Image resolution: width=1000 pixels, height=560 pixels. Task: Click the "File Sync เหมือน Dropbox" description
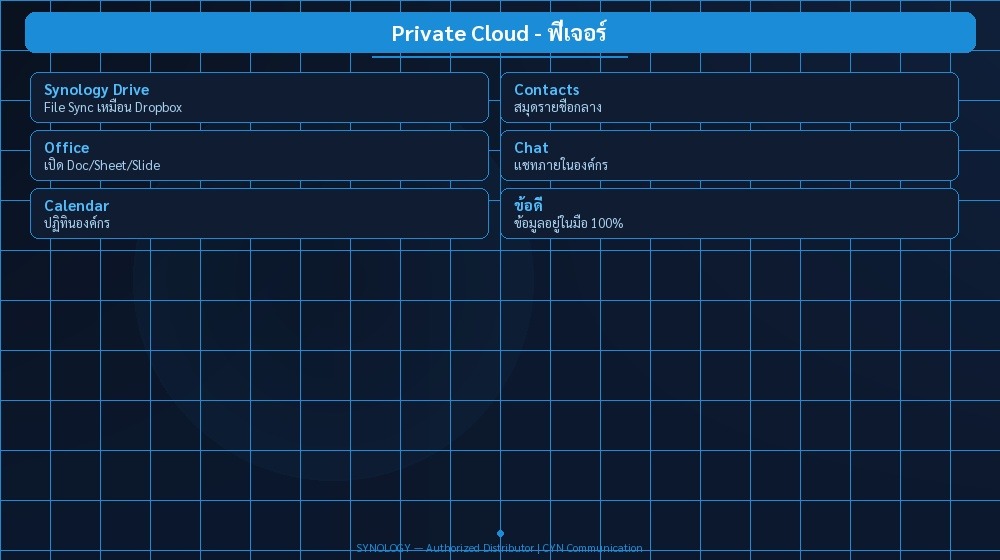pos(113,108)
